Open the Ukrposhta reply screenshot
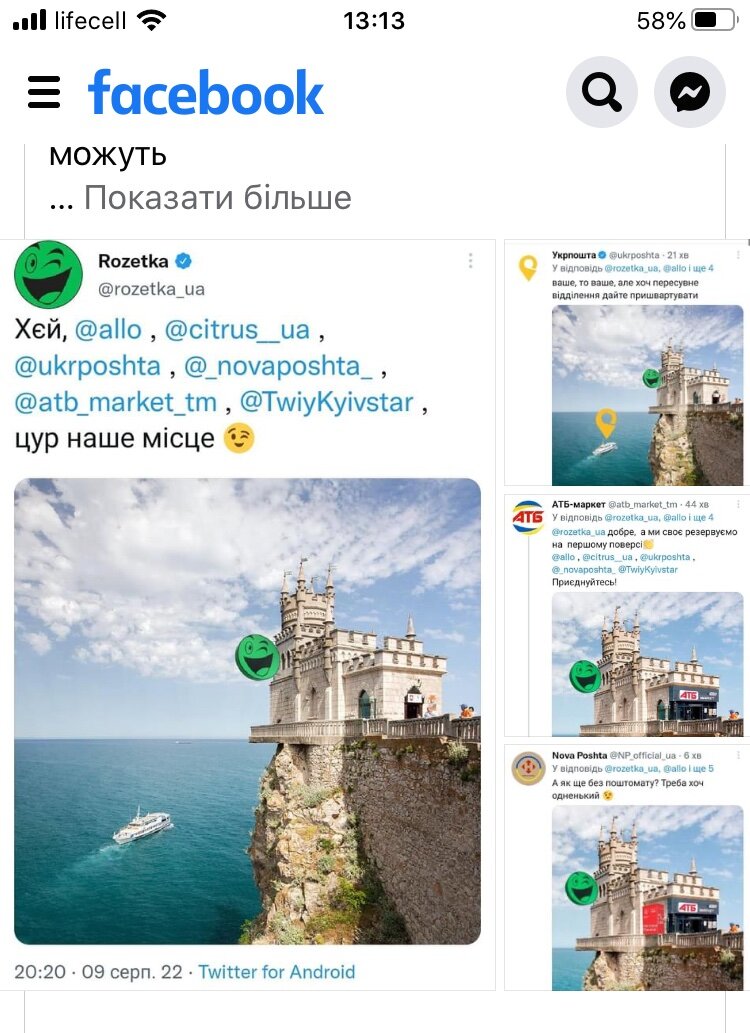The height and width of the screenshot is (1033, 750). [x=627, y=364]
